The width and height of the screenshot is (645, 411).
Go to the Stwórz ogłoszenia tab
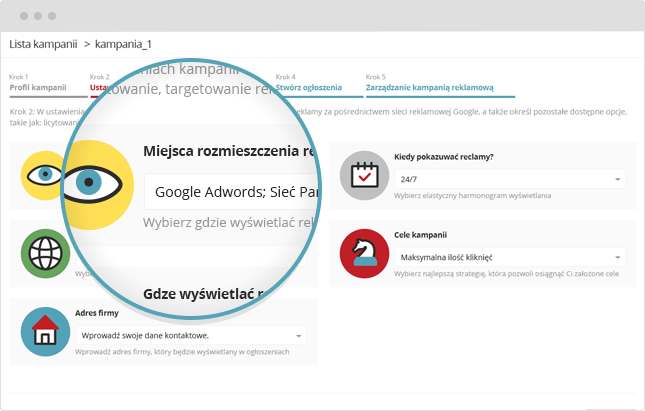[x=299, y=88]
